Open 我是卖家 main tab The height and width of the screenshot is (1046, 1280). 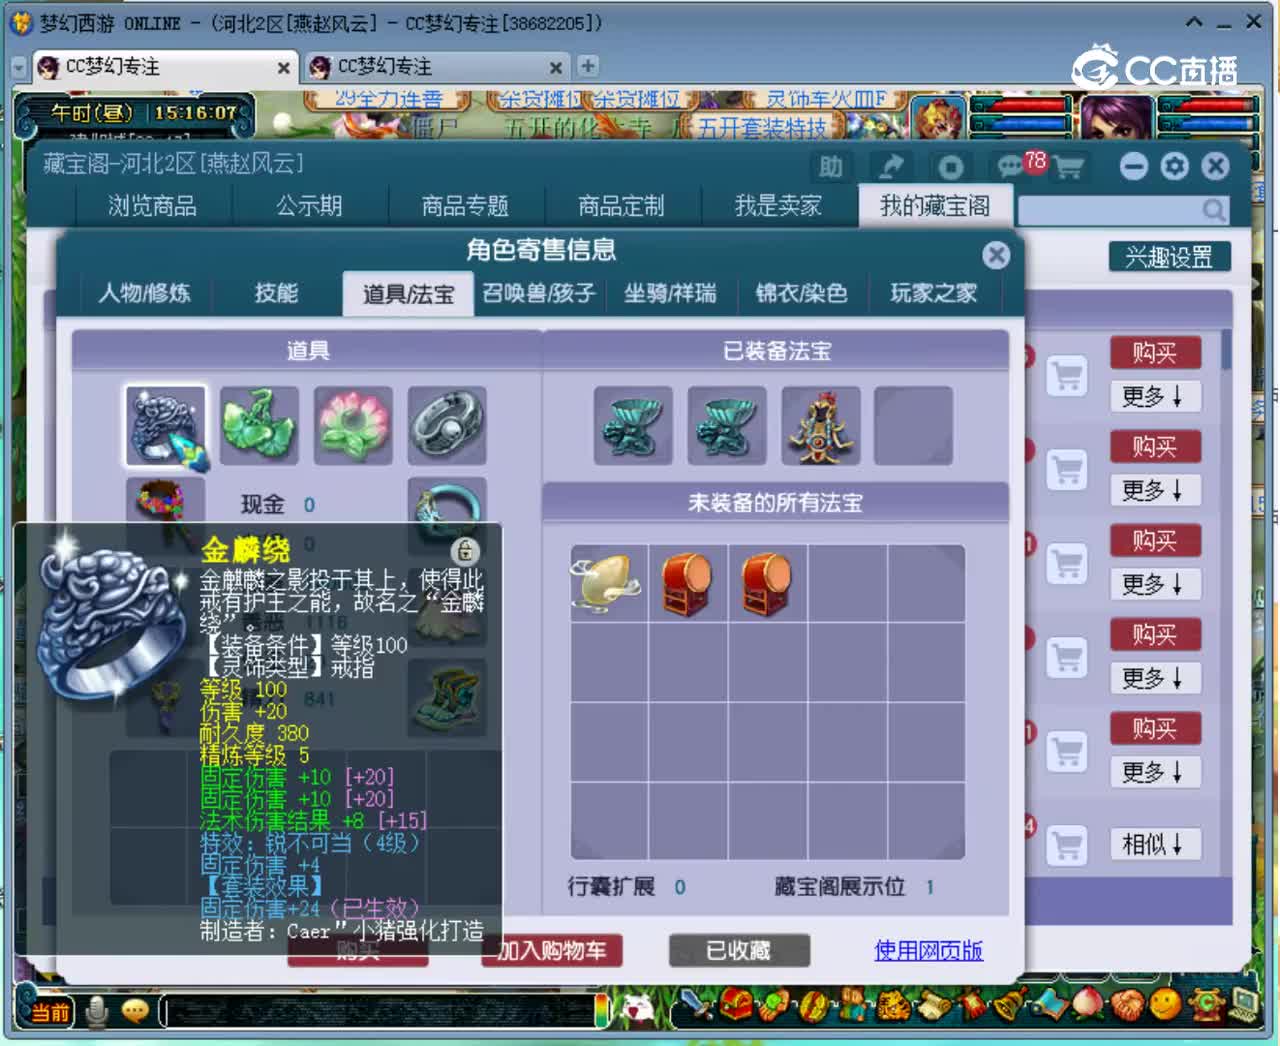point(778,206)
